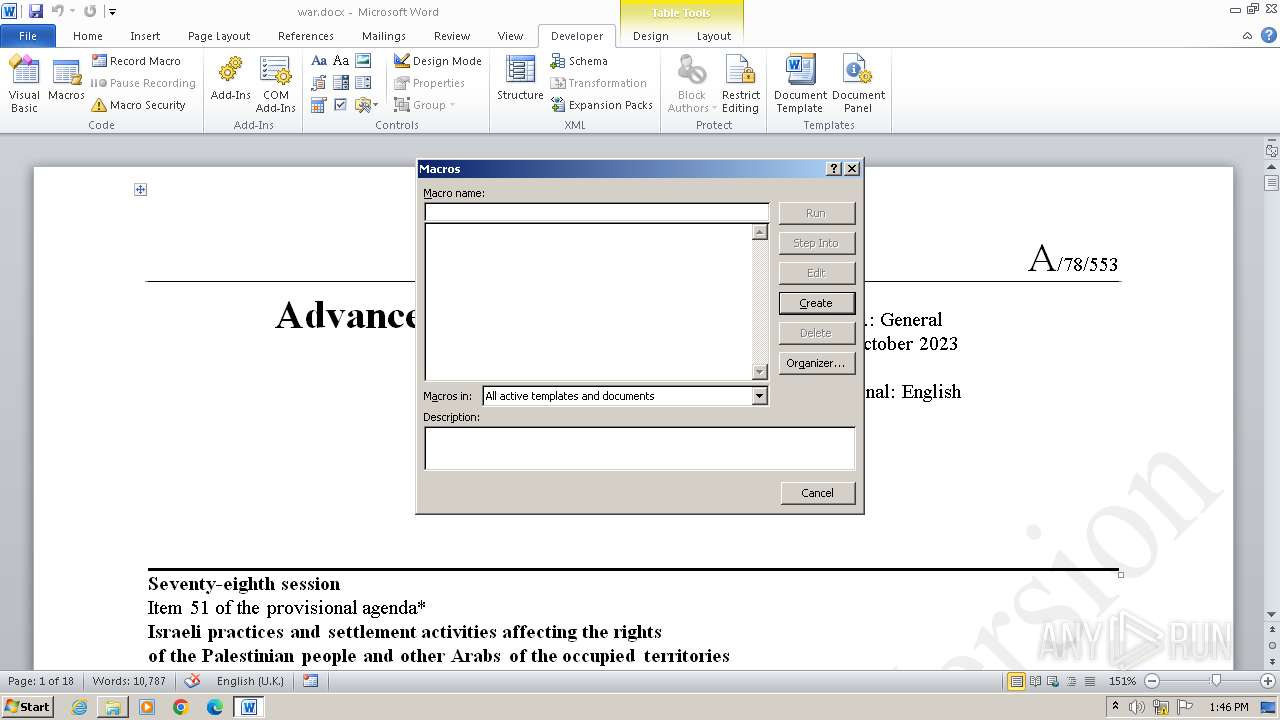The image size is (1280, 720).
Task: Switch to Print Layout view
Action: (1016, 681)
